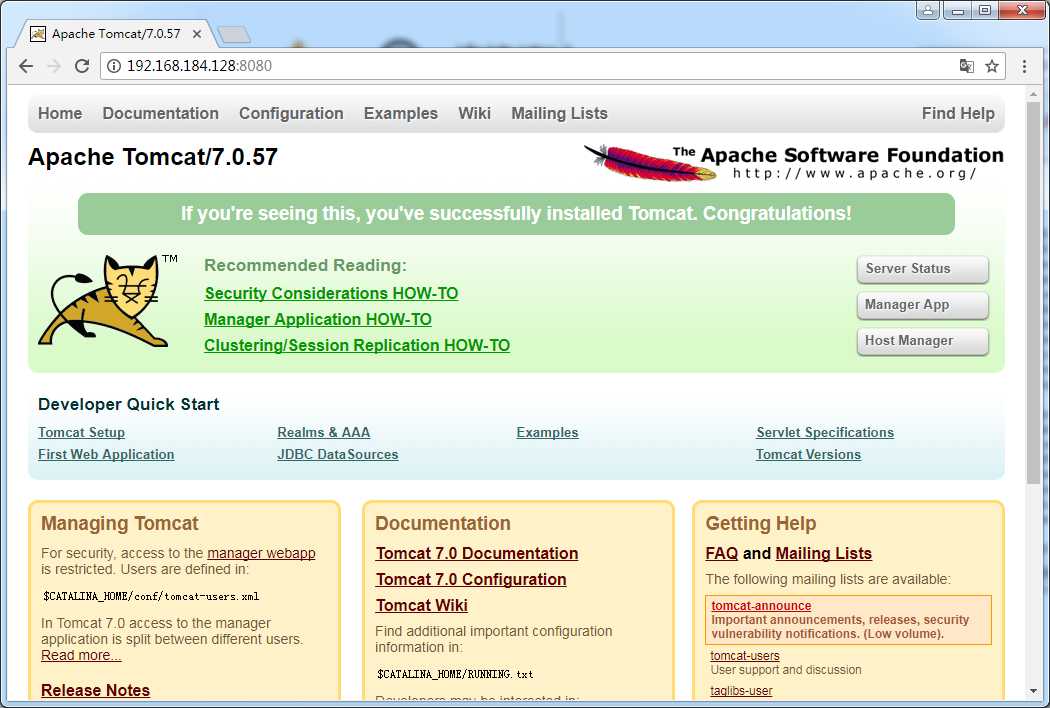The width and height of the screenshot is (1050, 708).
Task: Open Tomcat 7.0 Documentation link
Action: pos(477,553)
